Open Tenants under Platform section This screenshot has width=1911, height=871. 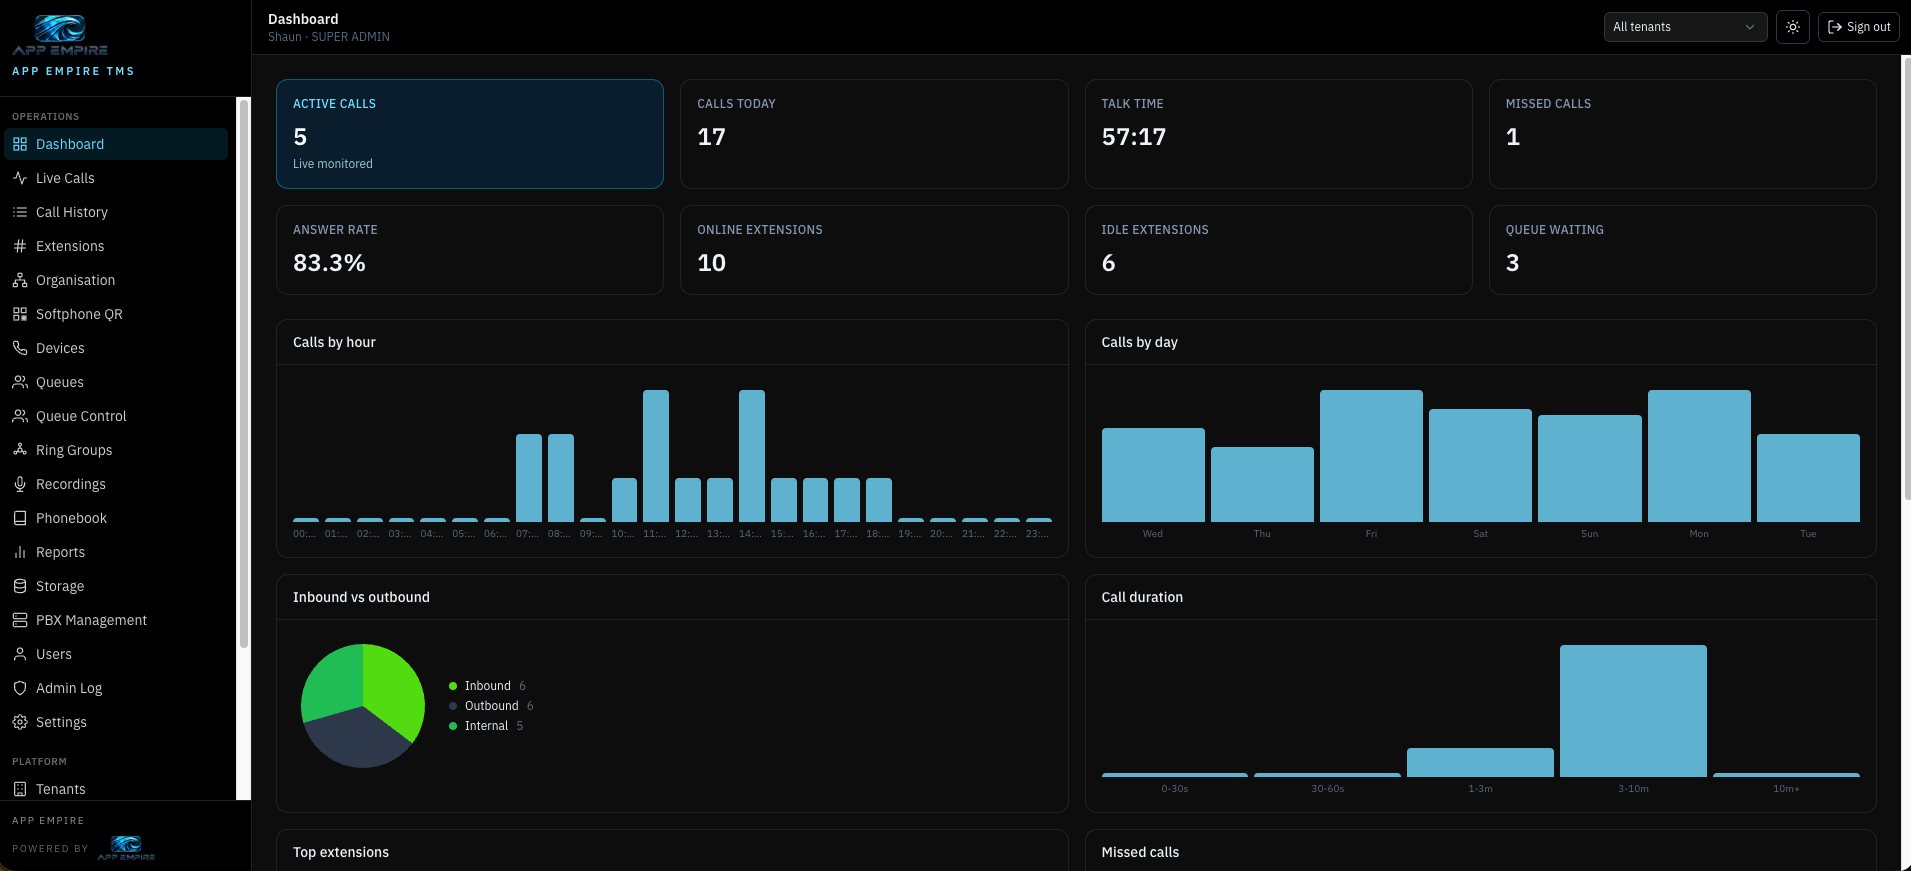(x=116, y=789)
